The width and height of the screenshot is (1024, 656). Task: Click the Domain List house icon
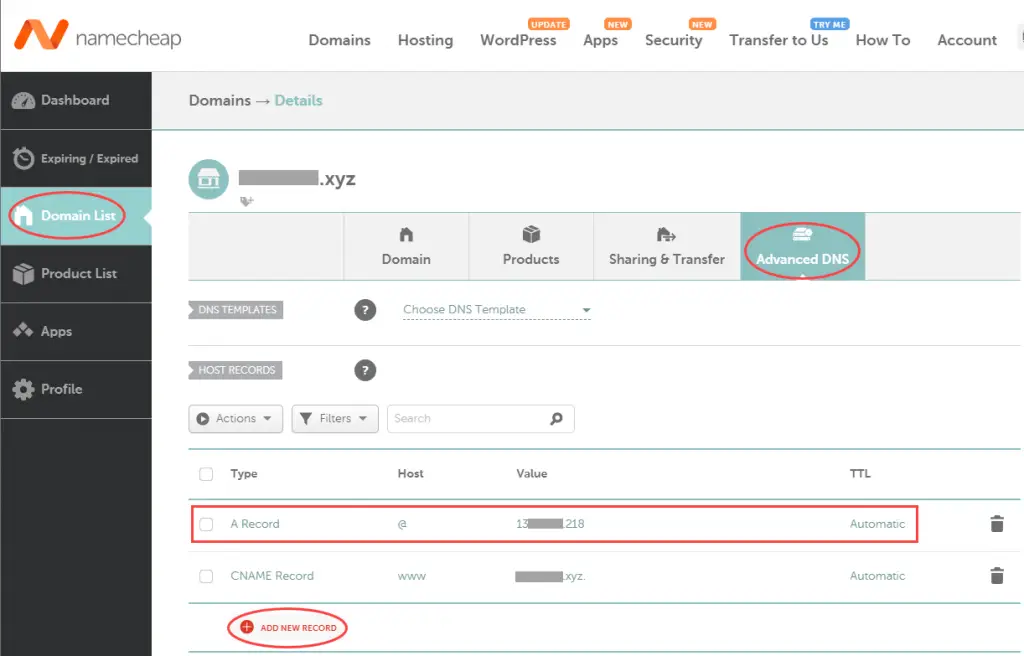[x=24, y=216]
